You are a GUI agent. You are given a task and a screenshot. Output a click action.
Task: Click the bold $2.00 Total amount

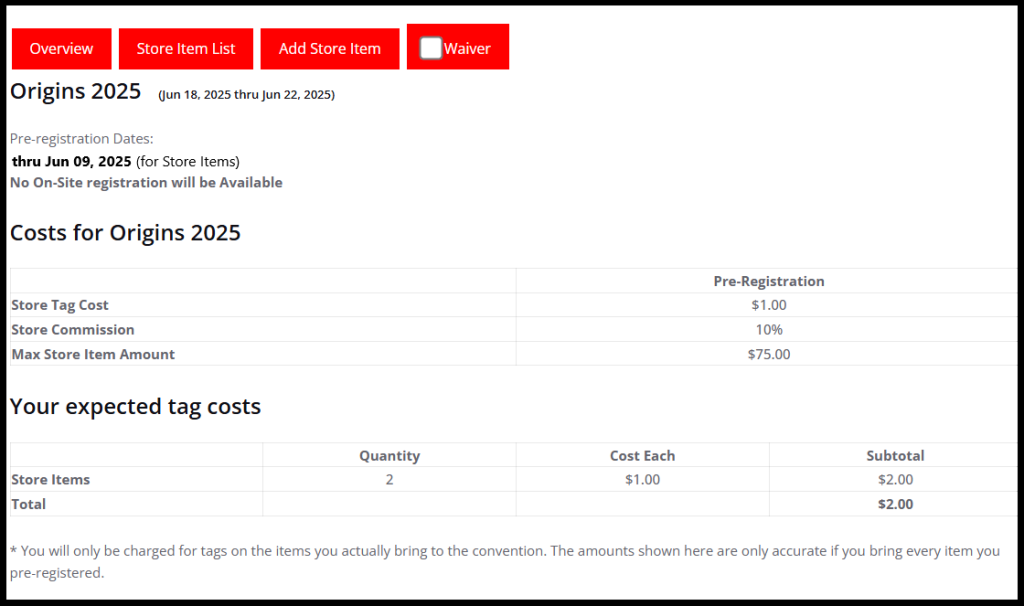895,504
